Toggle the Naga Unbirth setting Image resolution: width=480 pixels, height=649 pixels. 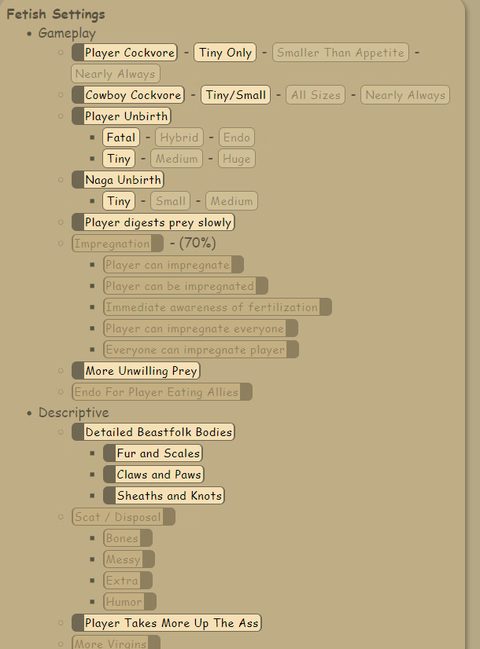118,180
